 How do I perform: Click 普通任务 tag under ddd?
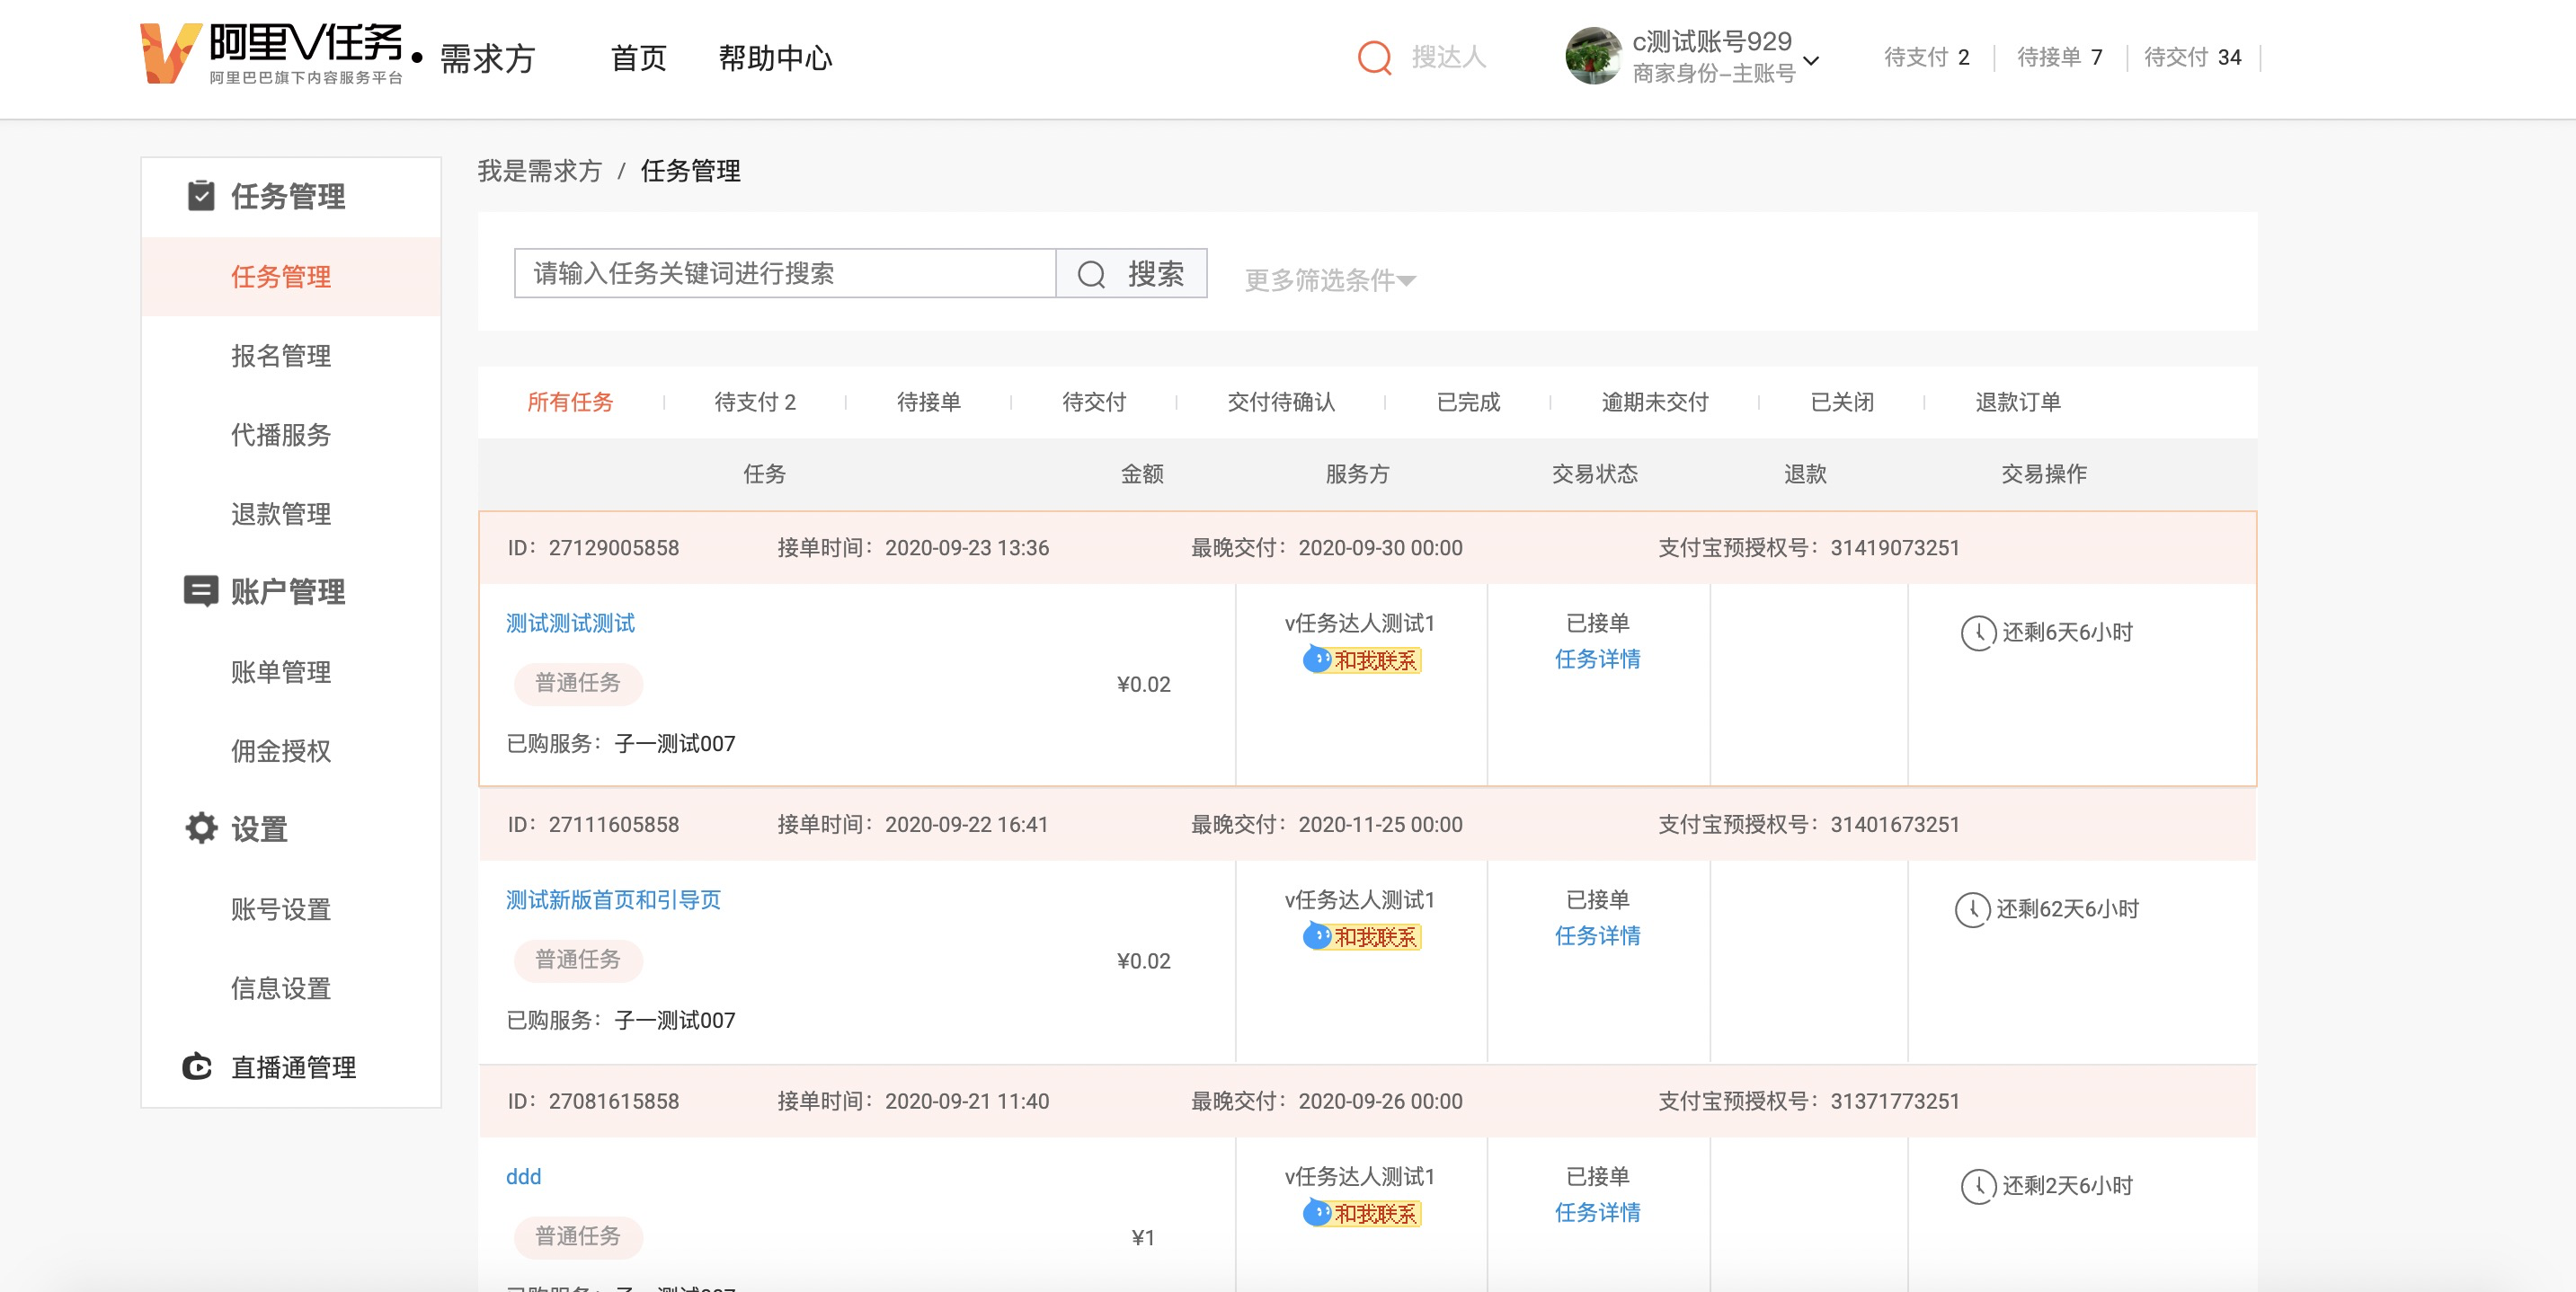click(x=578, y=1237)
